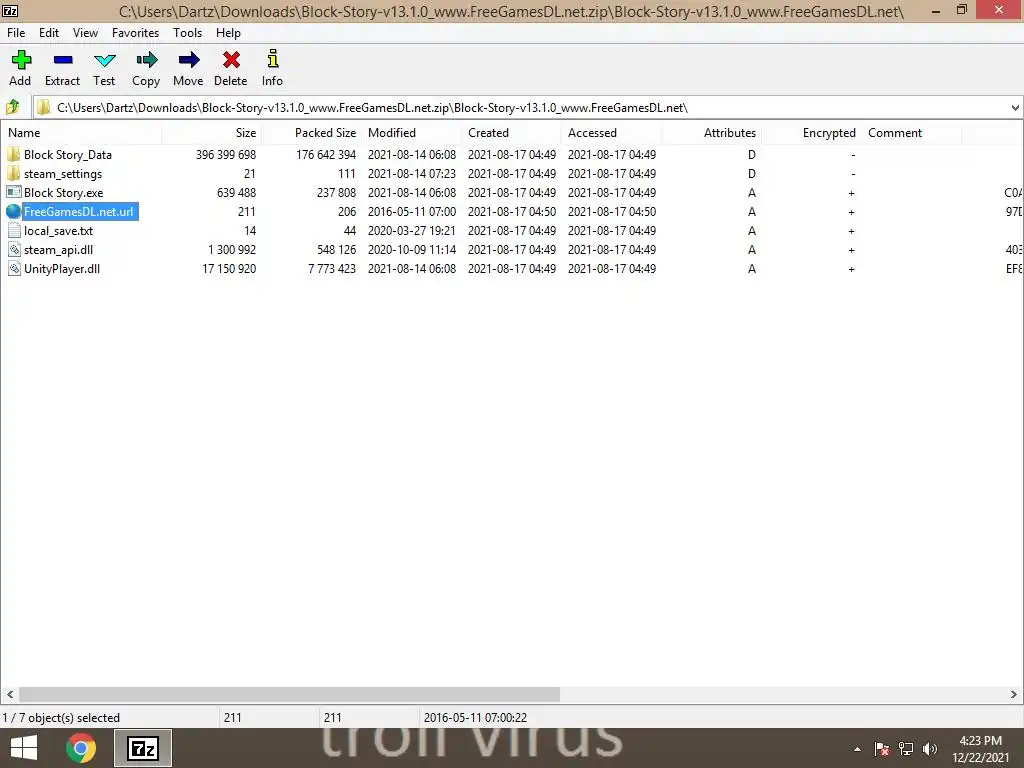Open the View menu
1024x768 pixels.
tap(86, 33)
